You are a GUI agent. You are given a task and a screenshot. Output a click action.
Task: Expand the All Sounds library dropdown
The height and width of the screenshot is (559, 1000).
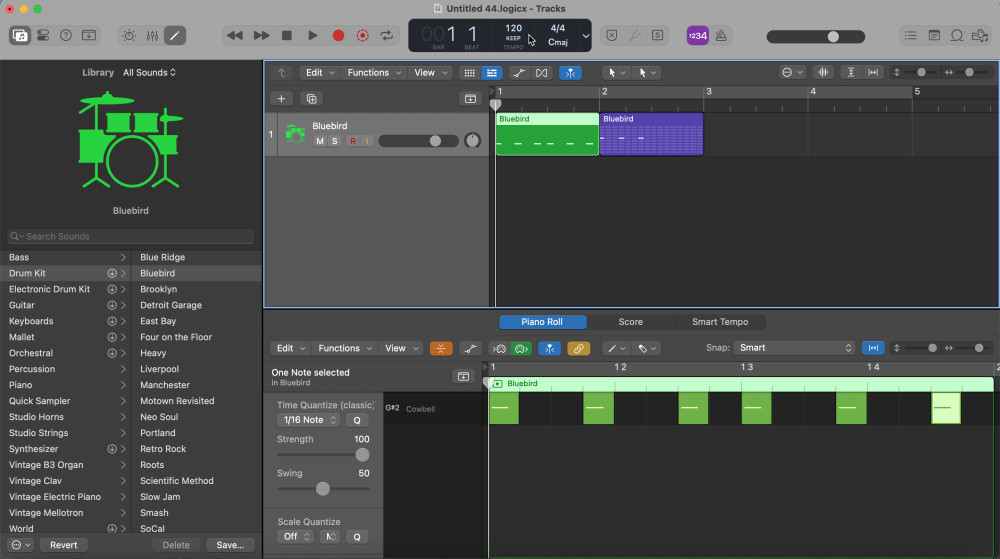[150, 72]
